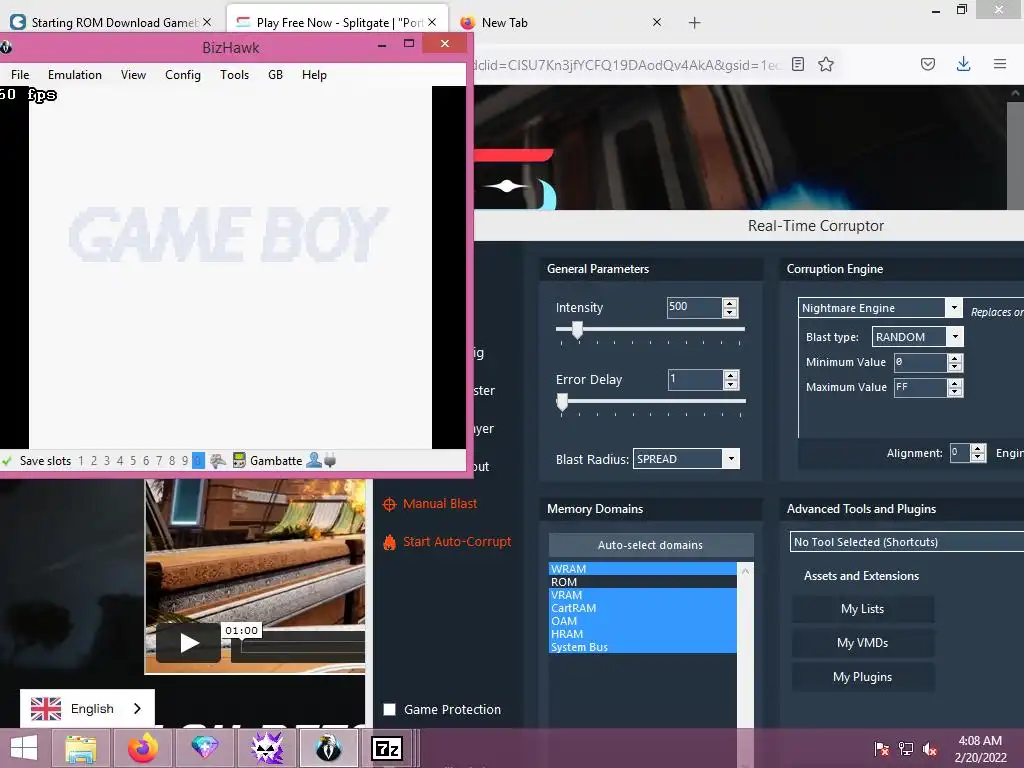The width and height of the screenshot is (1024, 768).
Task: Open the My Plugins button
Action: [863, 677]
